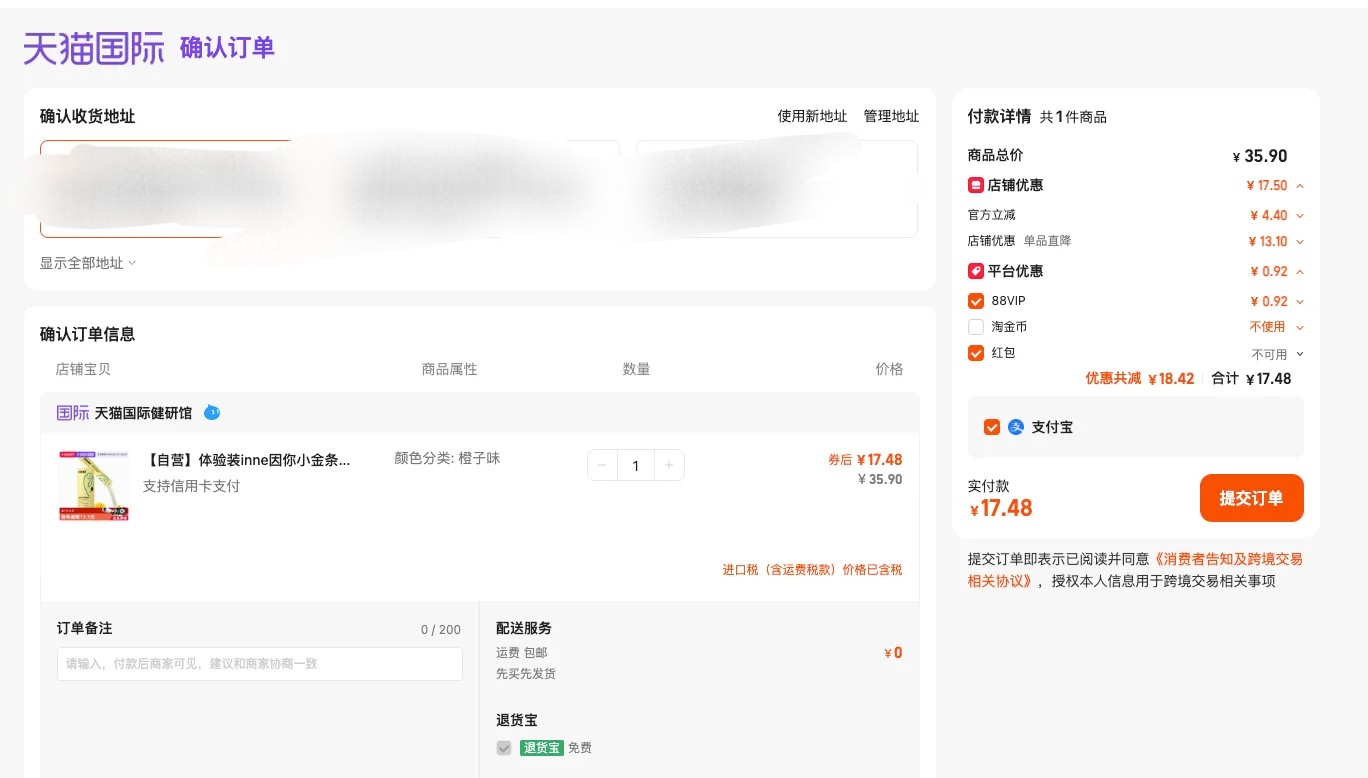Click the 确认订单 page title

(x=227, y=47)
